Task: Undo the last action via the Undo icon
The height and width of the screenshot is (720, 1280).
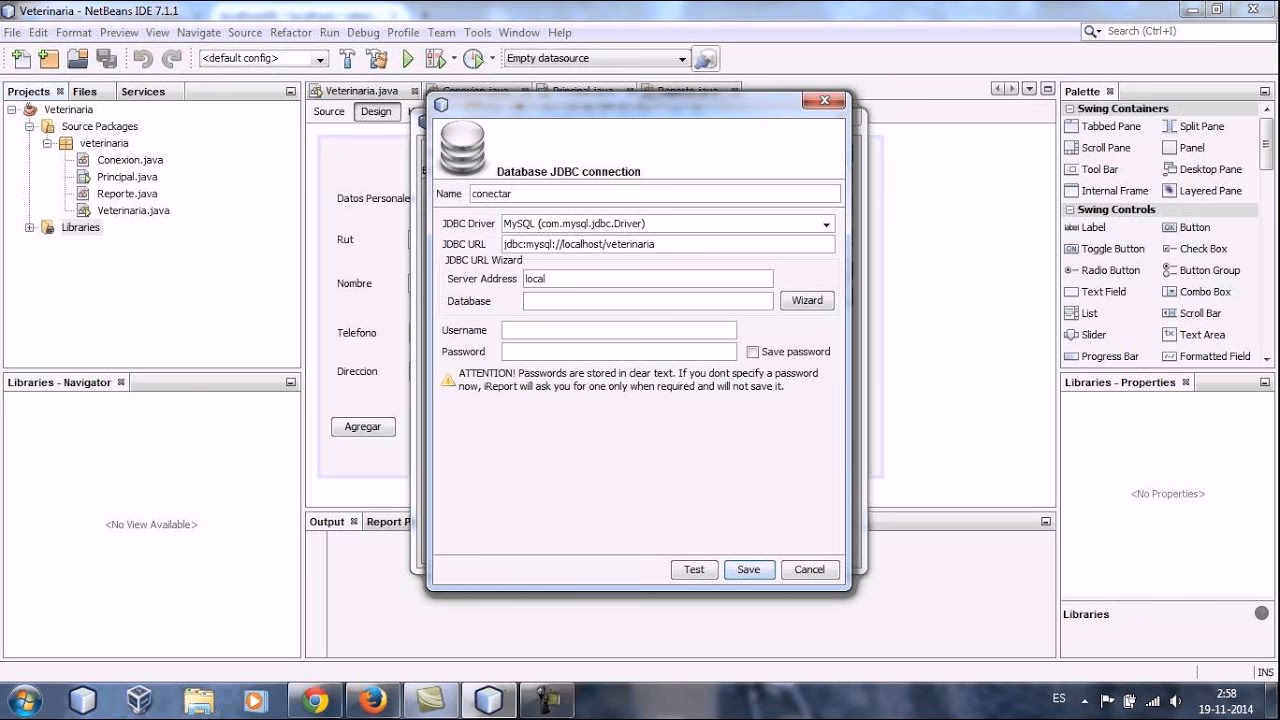Action: click(145, 58)
